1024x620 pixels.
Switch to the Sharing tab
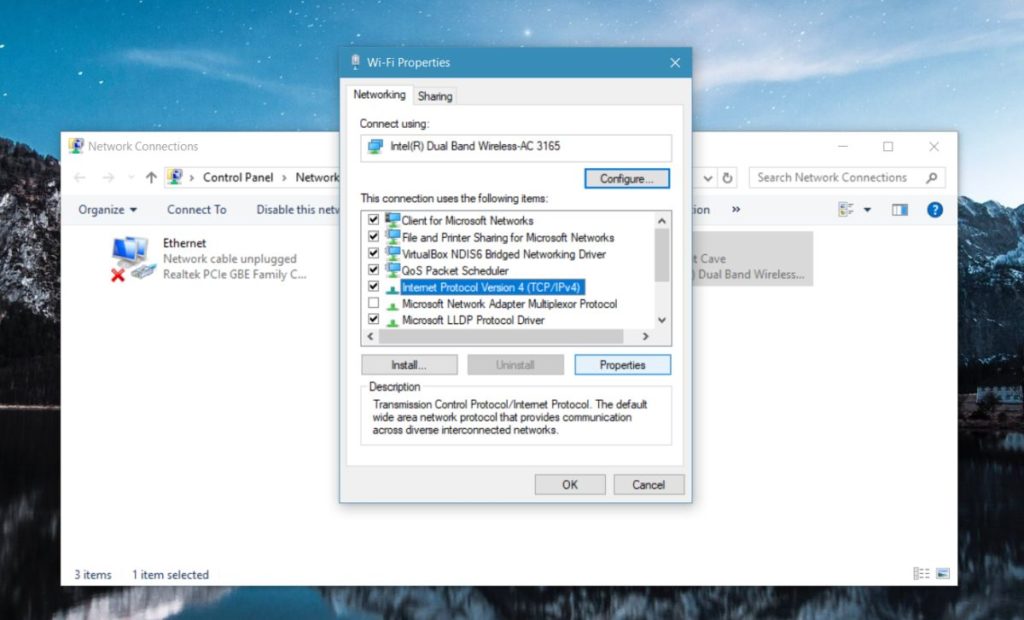(x=434, y=96)
